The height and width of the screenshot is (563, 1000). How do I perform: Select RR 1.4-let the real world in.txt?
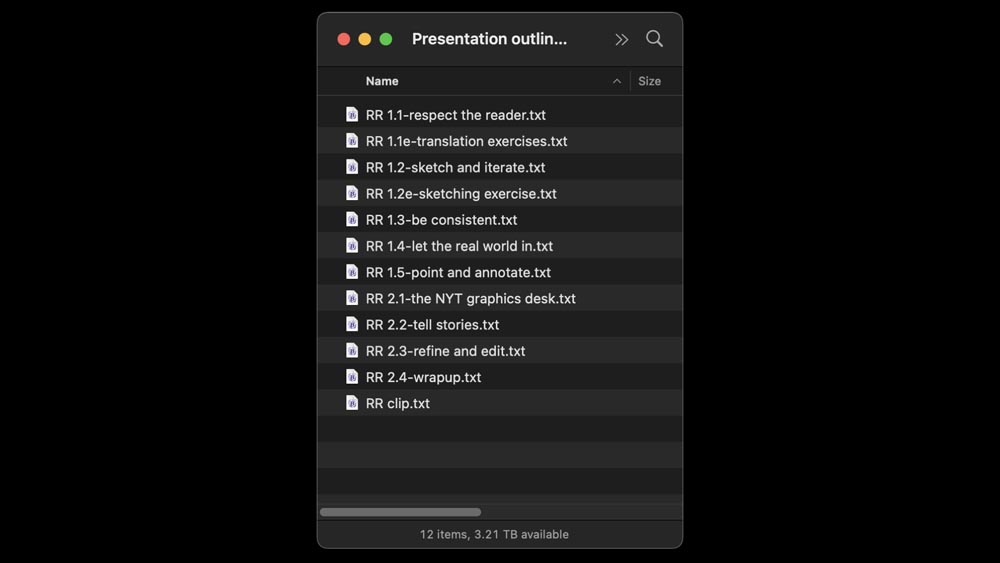pyautogui.click(x=459, y=246)
